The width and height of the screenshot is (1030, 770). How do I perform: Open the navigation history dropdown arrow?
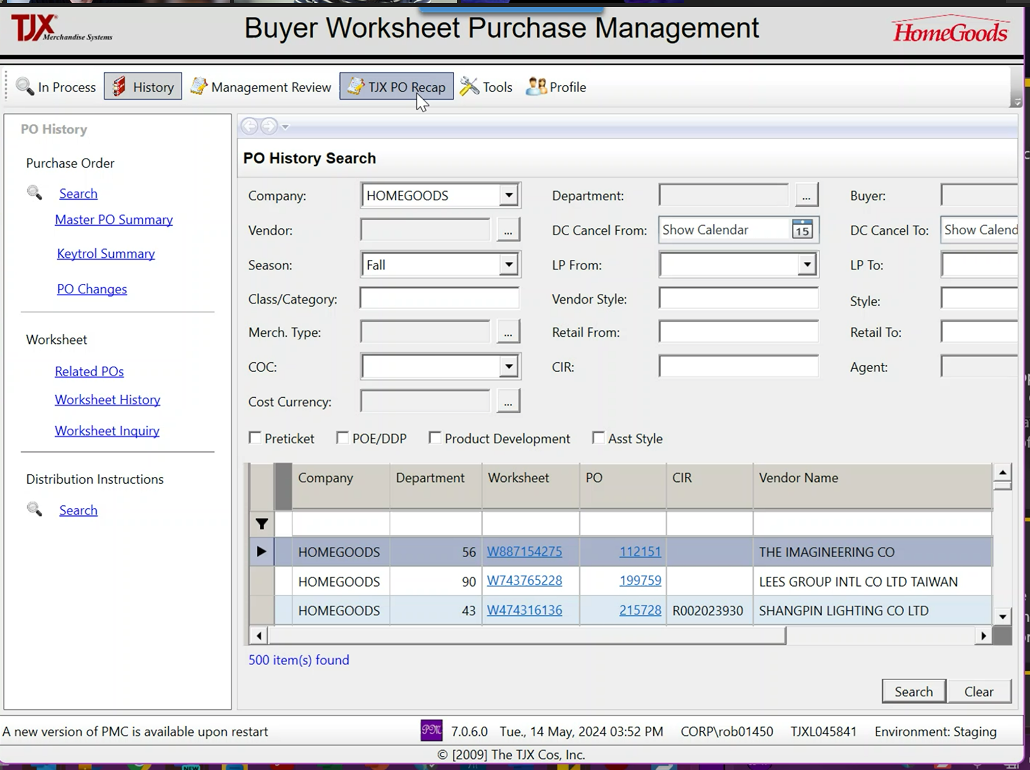tap(285, 127)
